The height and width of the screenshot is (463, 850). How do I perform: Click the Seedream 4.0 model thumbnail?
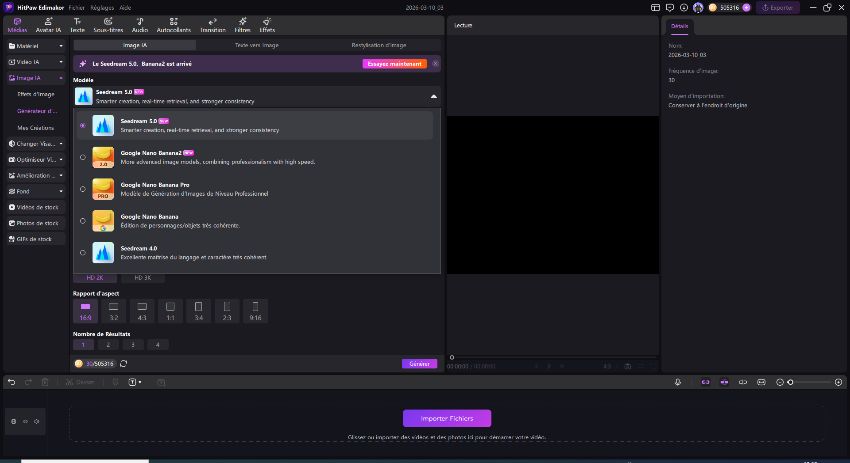(x=103, y=253)
